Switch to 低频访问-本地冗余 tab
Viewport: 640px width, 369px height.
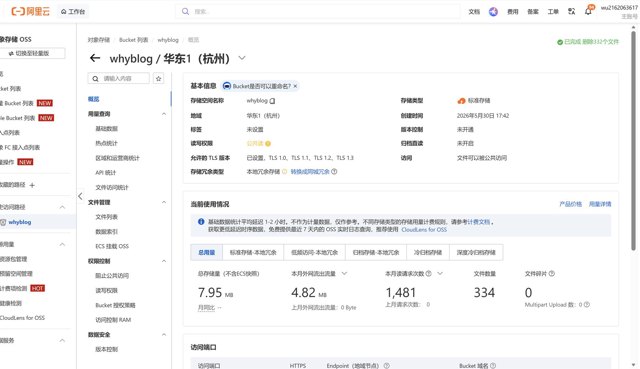[314, 252]
